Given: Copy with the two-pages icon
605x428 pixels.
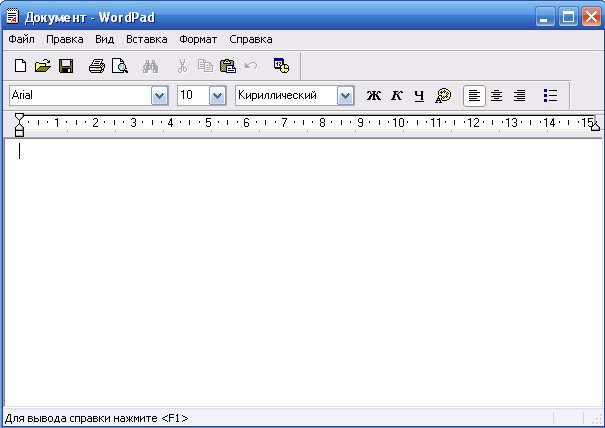Looking at the screenshot, I should point(205,66).
